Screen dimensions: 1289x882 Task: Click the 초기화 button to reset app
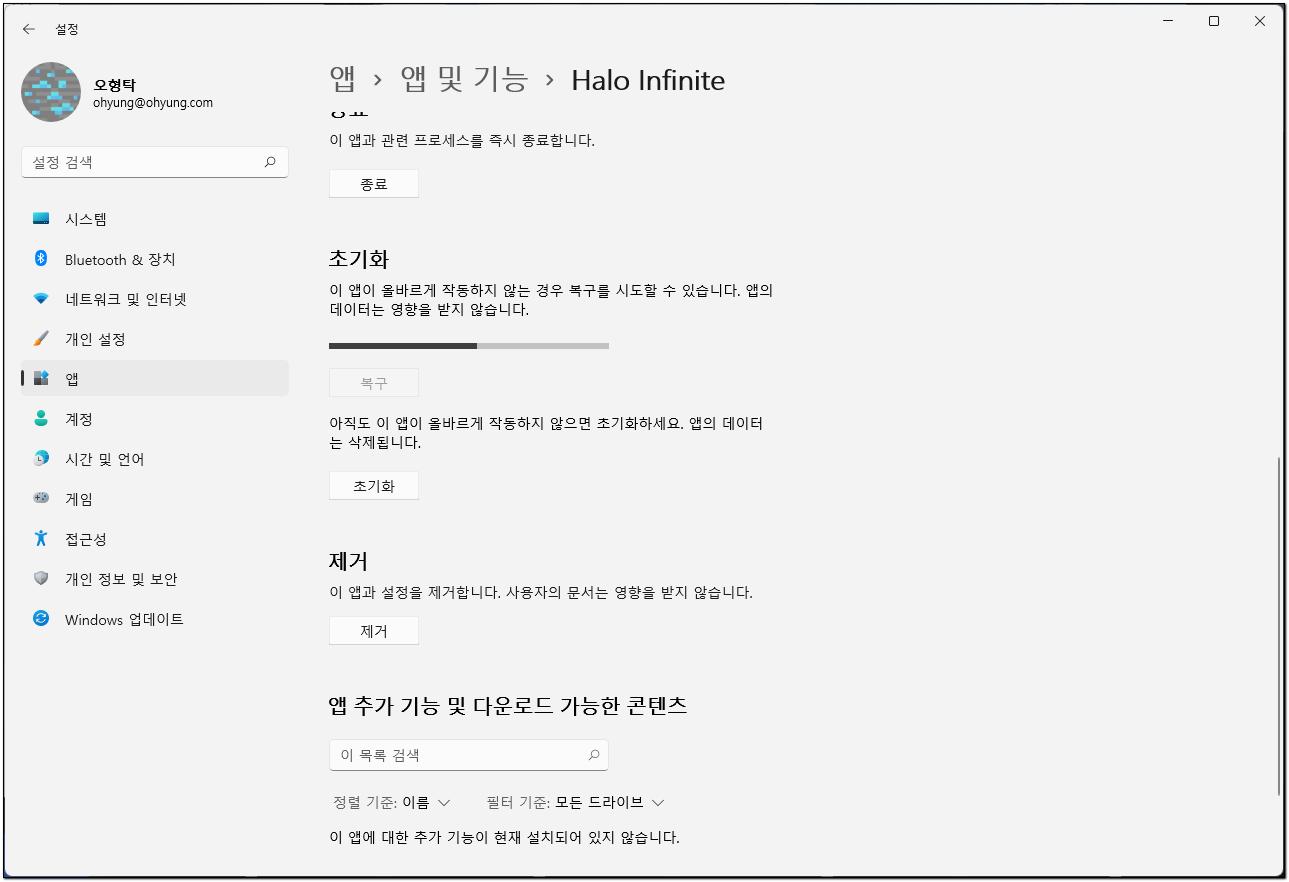pos(374,486)
